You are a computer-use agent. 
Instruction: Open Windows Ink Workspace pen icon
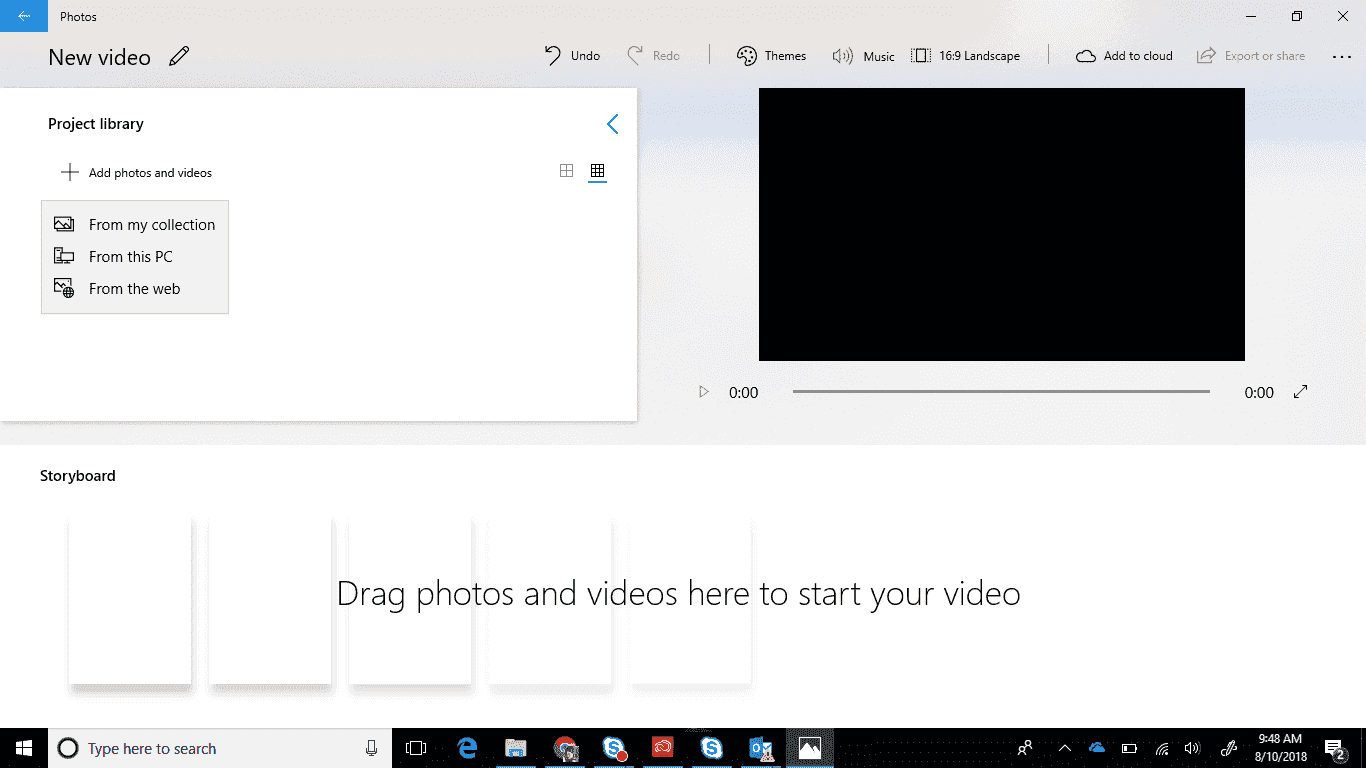point(1230,748)
